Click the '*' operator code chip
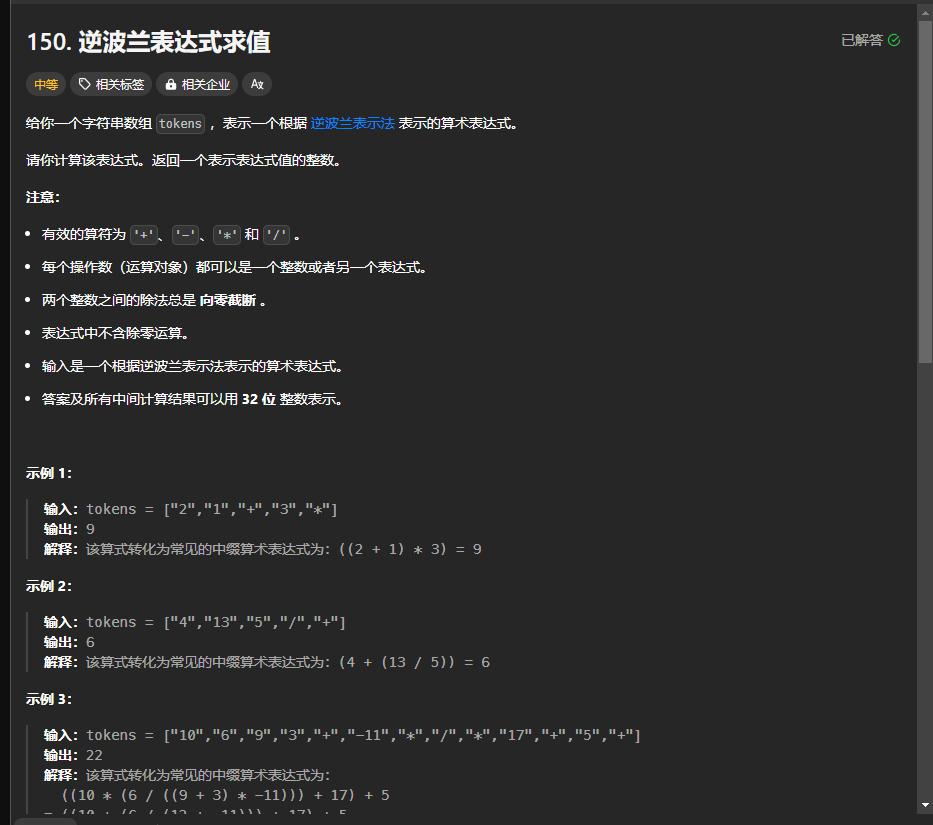Screen dimensions: 933x825 point(227,235)
